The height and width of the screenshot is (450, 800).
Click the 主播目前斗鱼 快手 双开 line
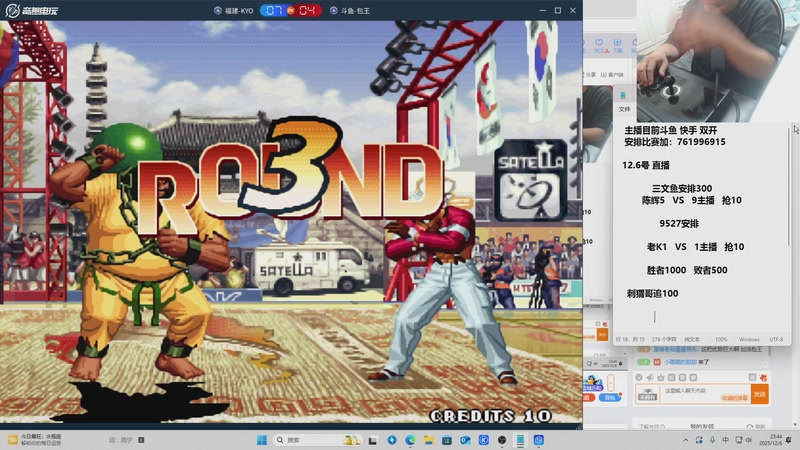tap(670, 130)
